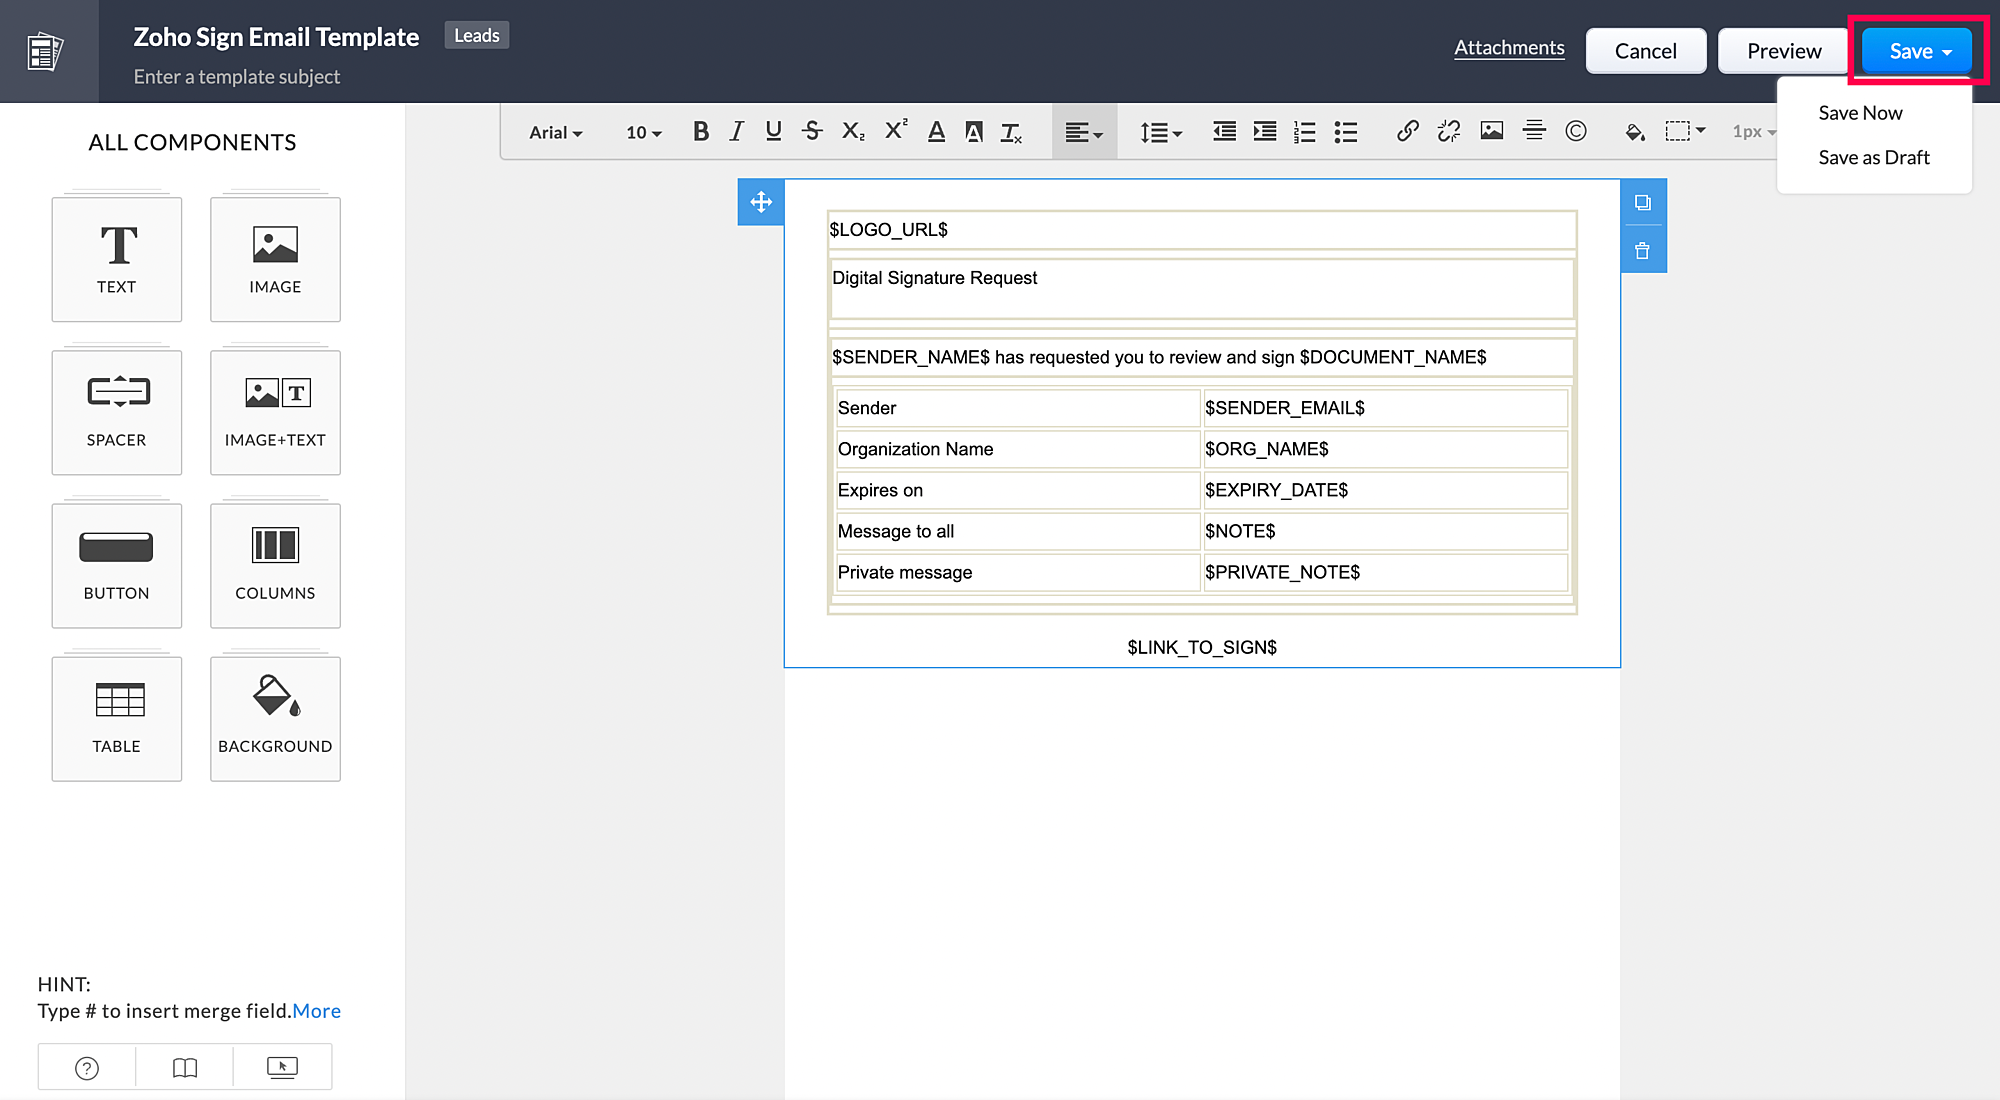Toggle italic text formatting
This screenshot has height=1100, width=2000.
click(737, 132)
